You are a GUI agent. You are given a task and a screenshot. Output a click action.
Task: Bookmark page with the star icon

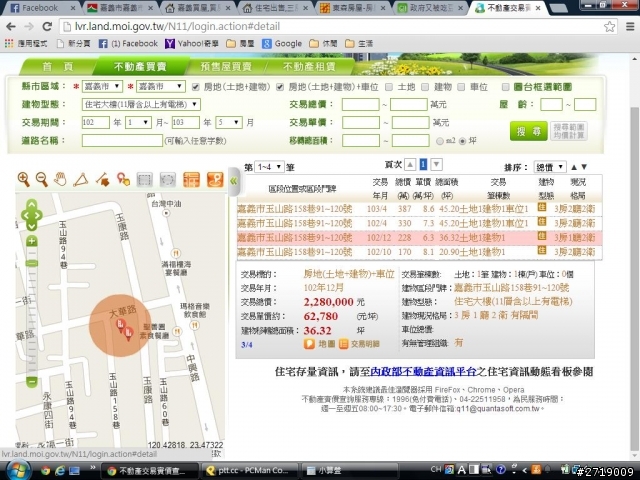click(x=609, y=27)
